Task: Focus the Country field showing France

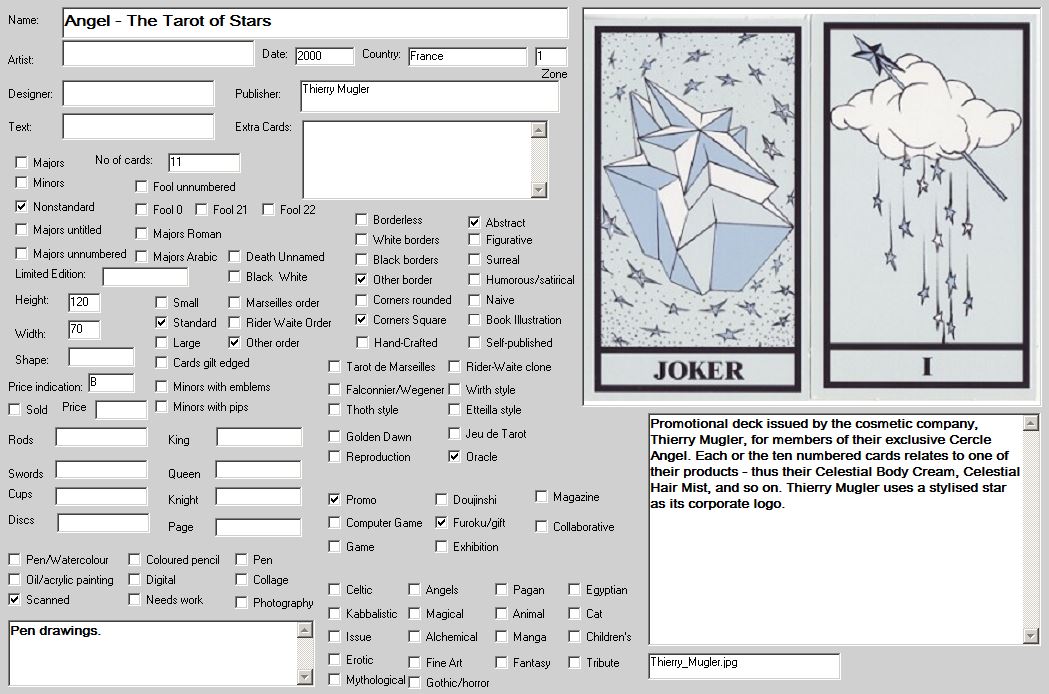Action: 466,56
